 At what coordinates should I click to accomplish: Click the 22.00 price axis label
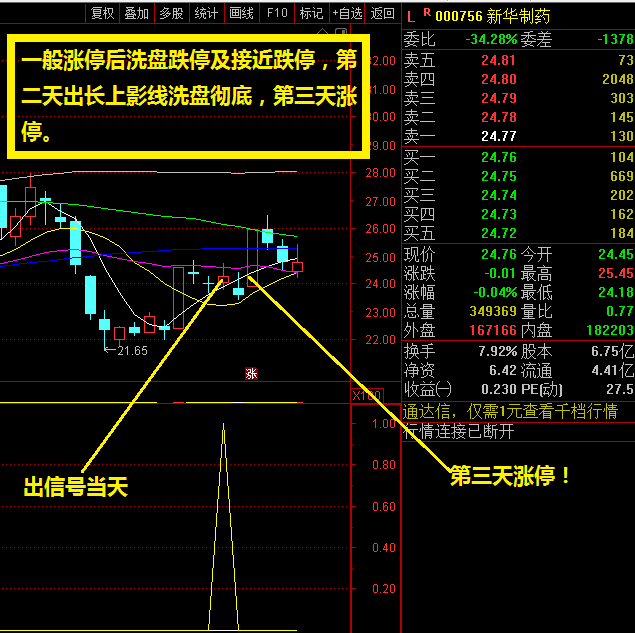(380, 340)
